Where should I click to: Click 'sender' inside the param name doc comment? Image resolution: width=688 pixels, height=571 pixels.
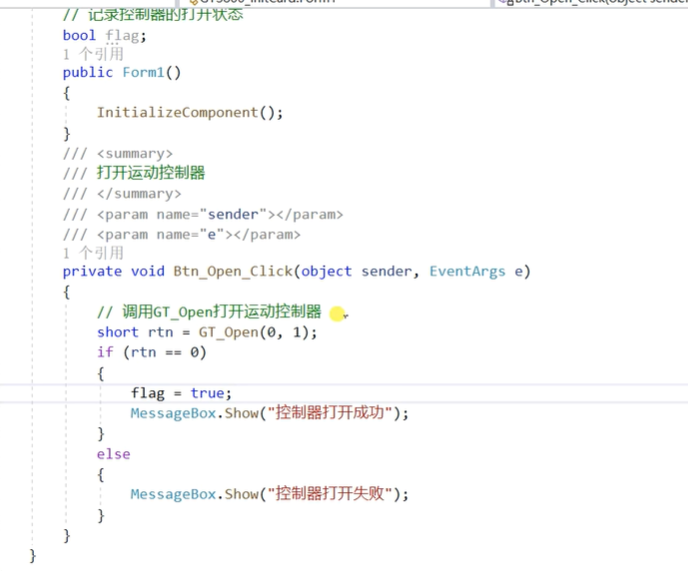233,214
